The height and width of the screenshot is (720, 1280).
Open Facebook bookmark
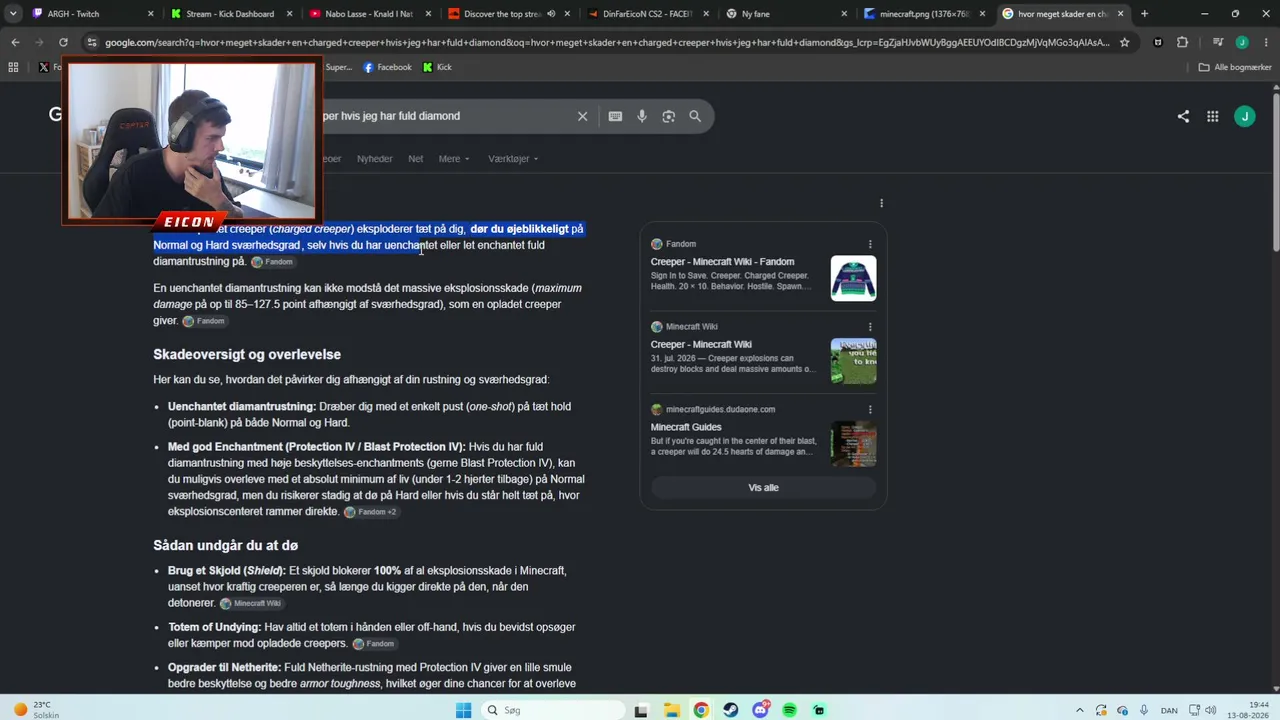(387, 67)
